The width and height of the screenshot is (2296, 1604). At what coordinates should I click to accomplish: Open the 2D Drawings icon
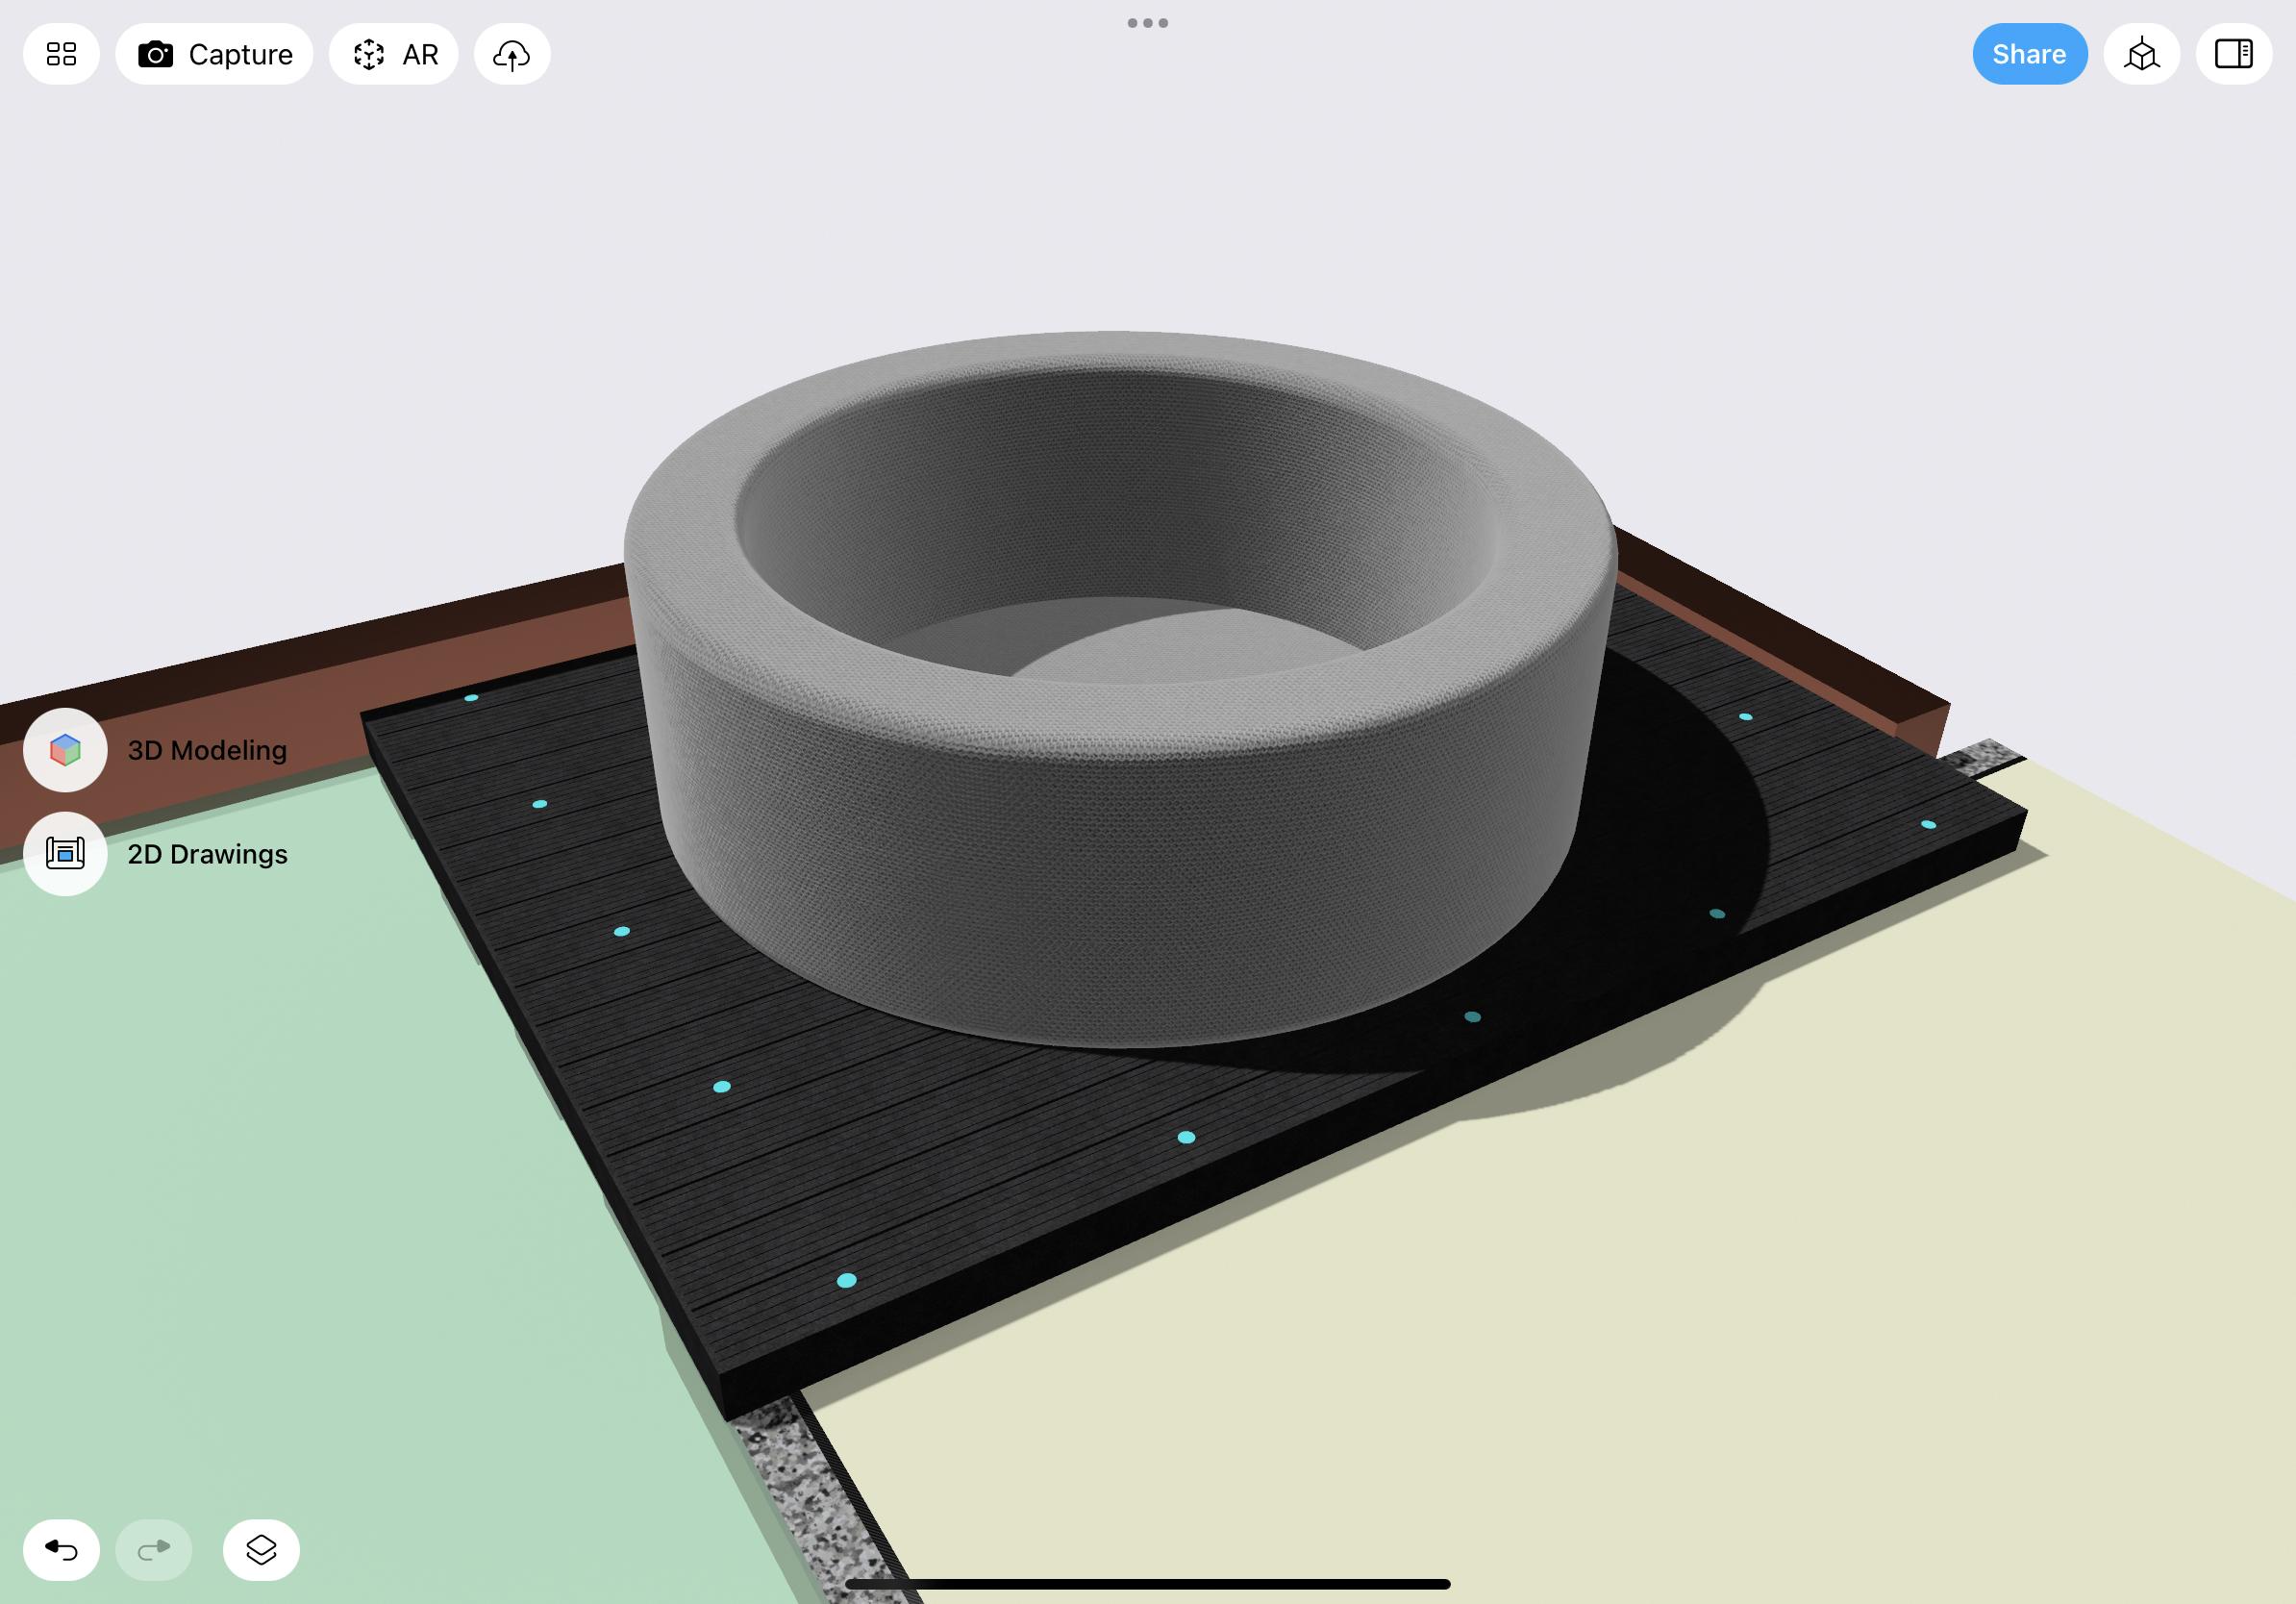coord(65,854)
